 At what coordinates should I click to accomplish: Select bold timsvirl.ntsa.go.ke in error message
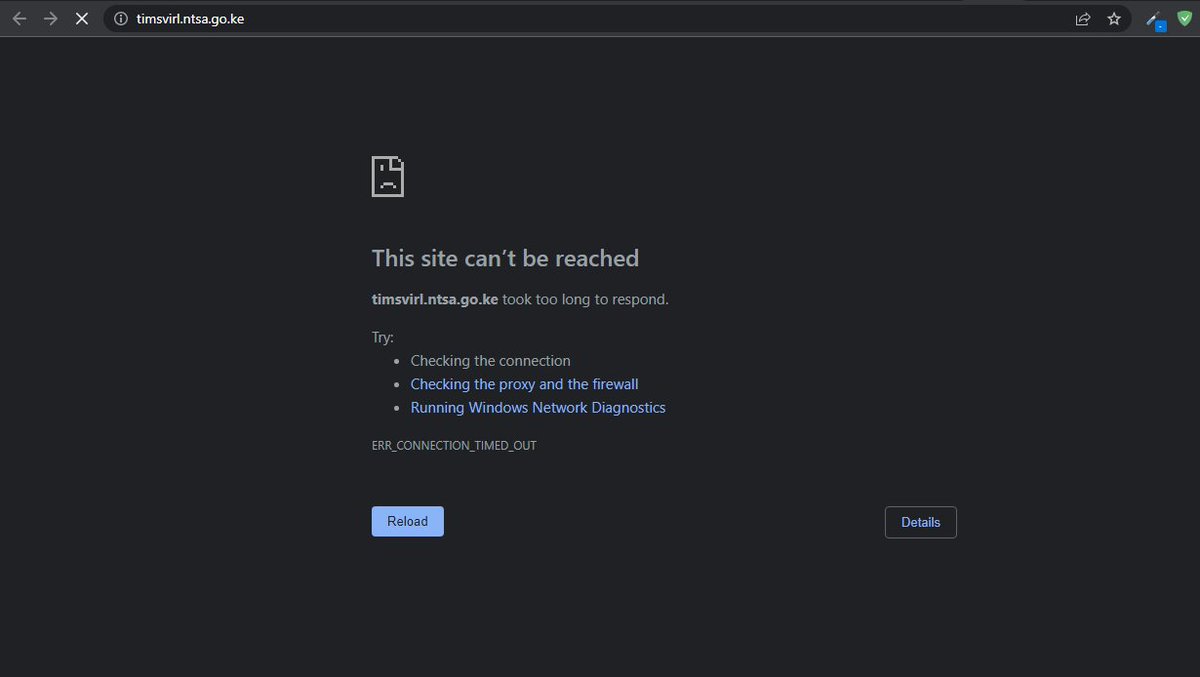coord(435,299)
